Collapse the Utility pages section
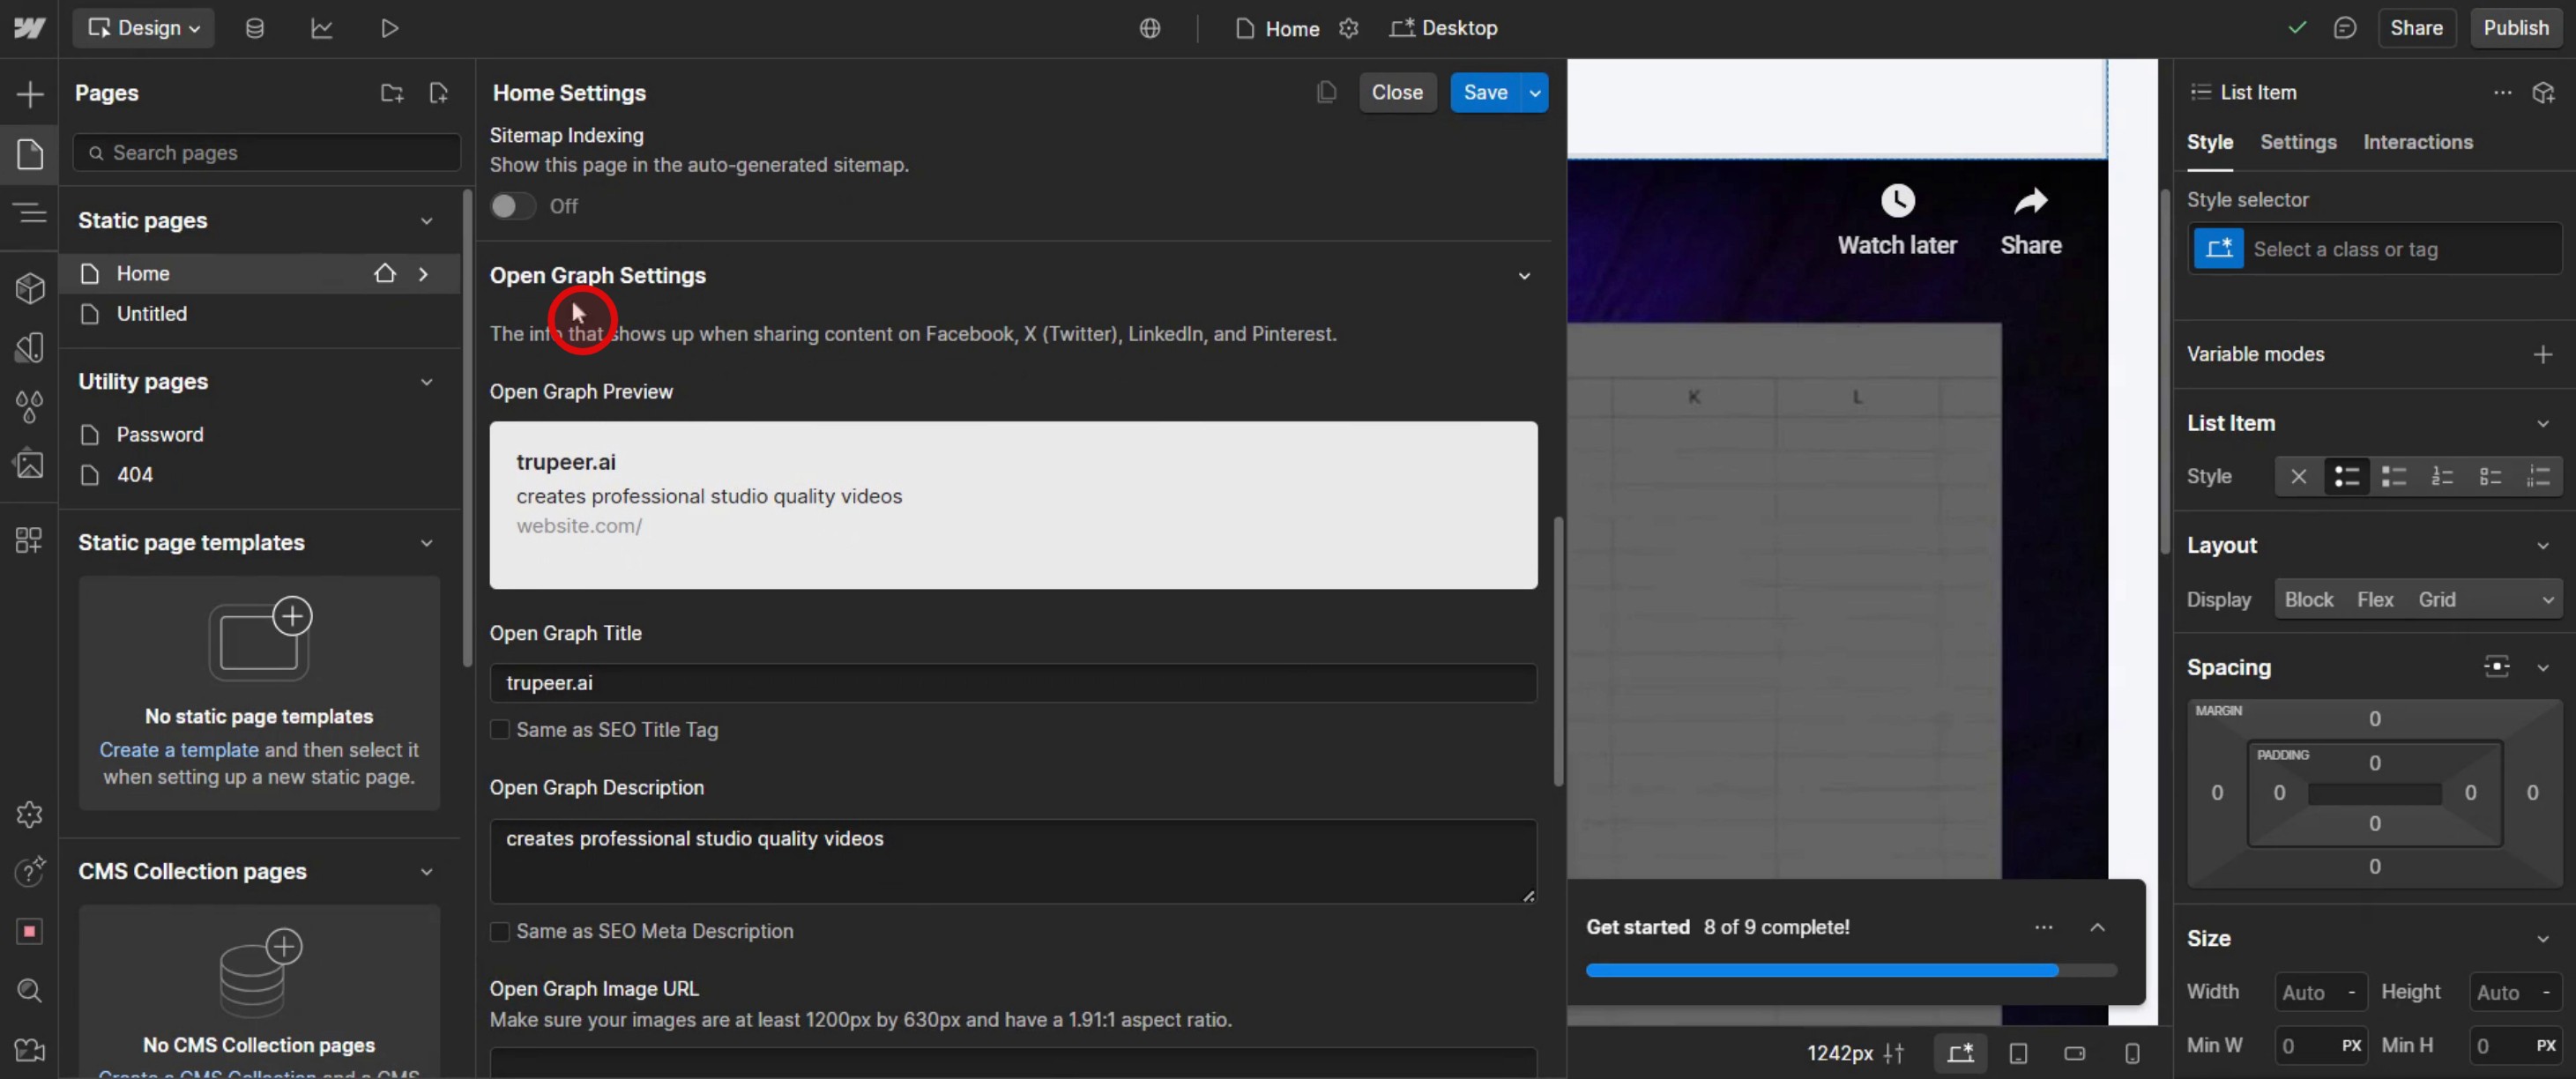 [426, 382]
